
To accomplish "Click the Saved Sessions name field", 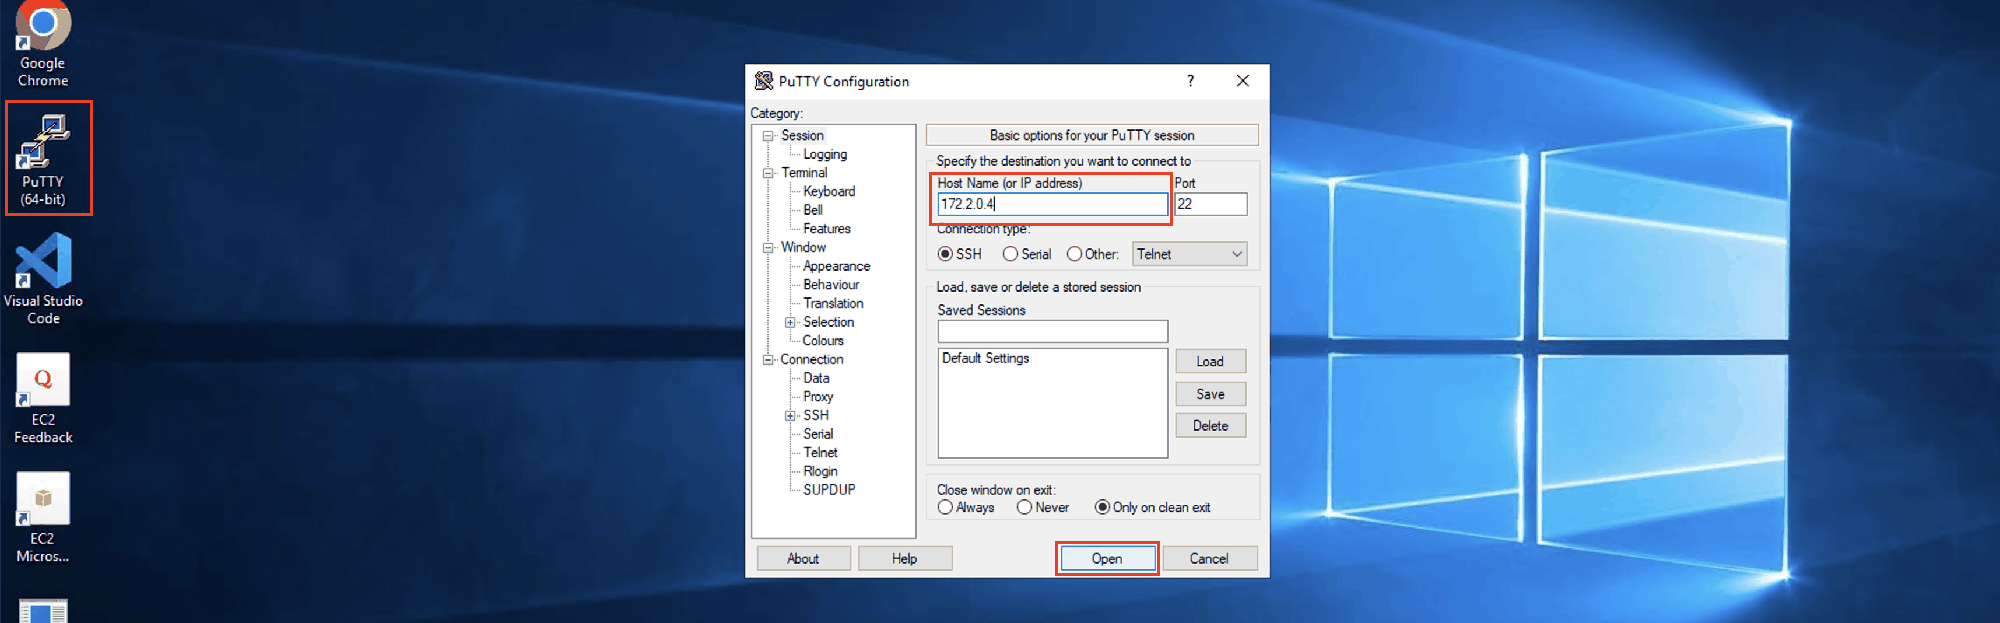I will point(1052,331).
